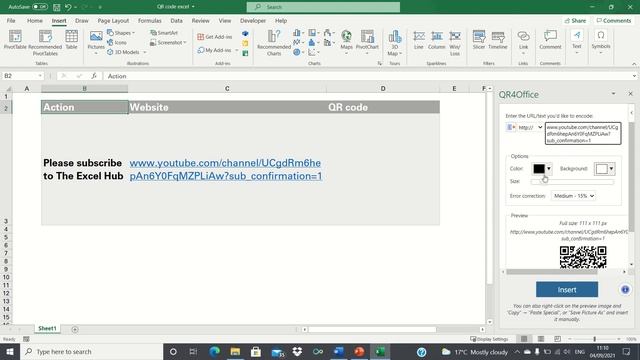The width and height of the screenshot is (640, 360).
Task: Insert a Table from the ribbon
Action: tap(71, 40)
